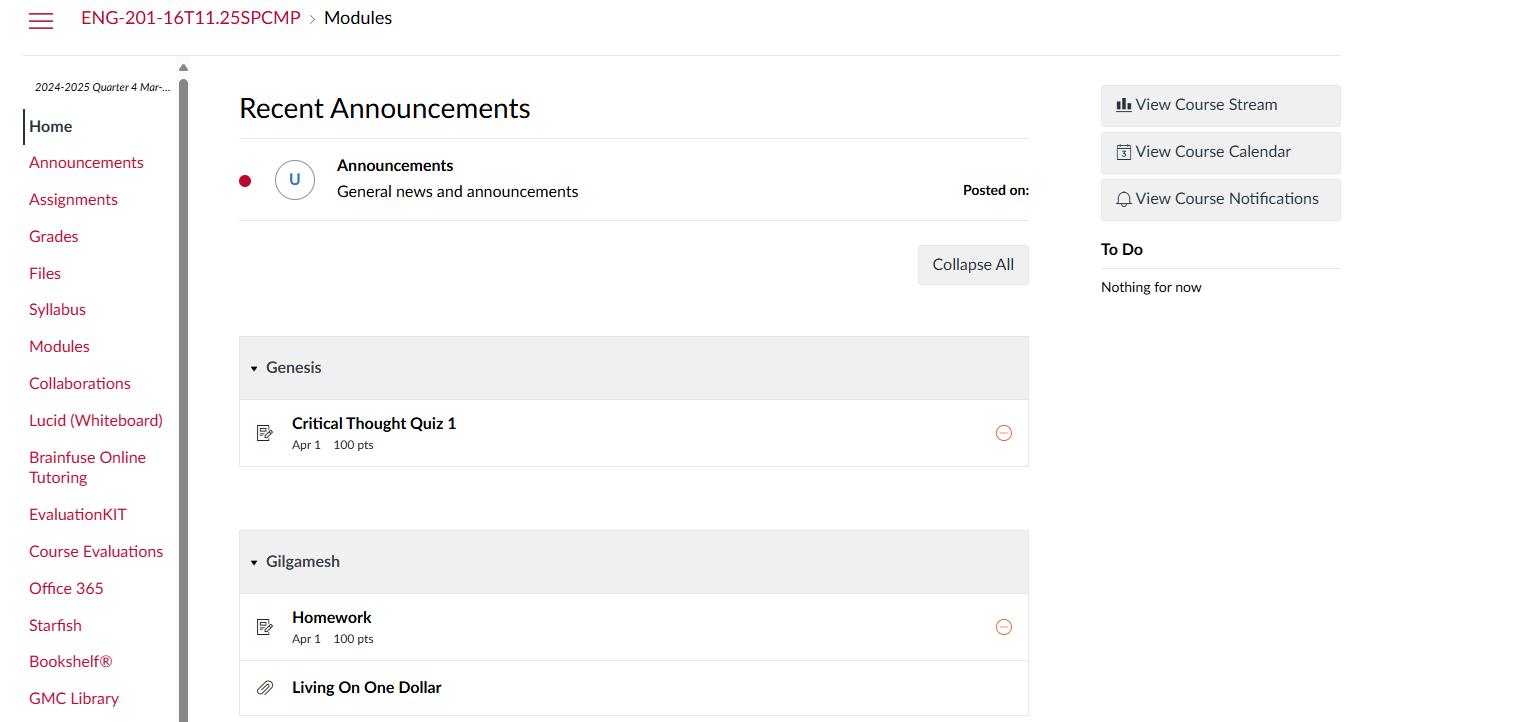Click the Homework incomplete status icon
This screenshot has height=722, width=1539.
coord(1004,627)
